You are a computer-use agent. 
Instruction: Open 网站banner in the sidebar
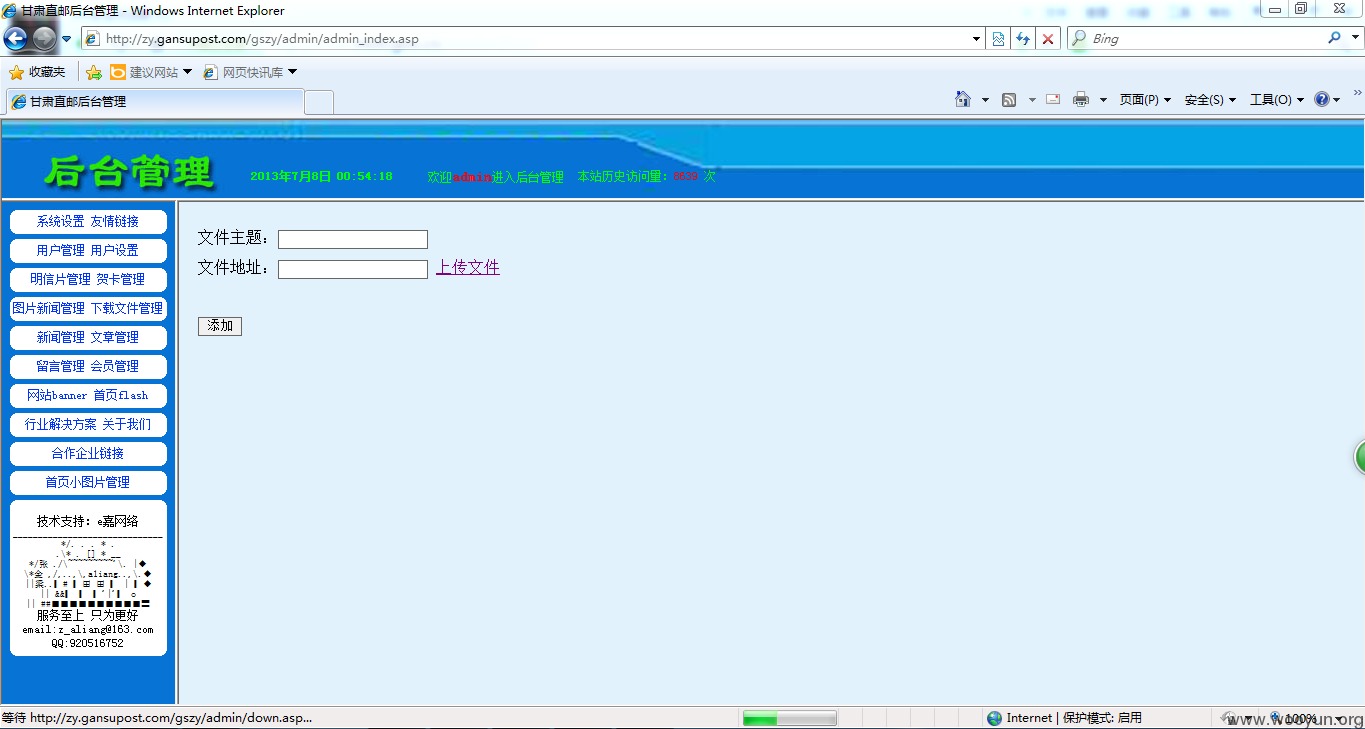pos(57,396)
